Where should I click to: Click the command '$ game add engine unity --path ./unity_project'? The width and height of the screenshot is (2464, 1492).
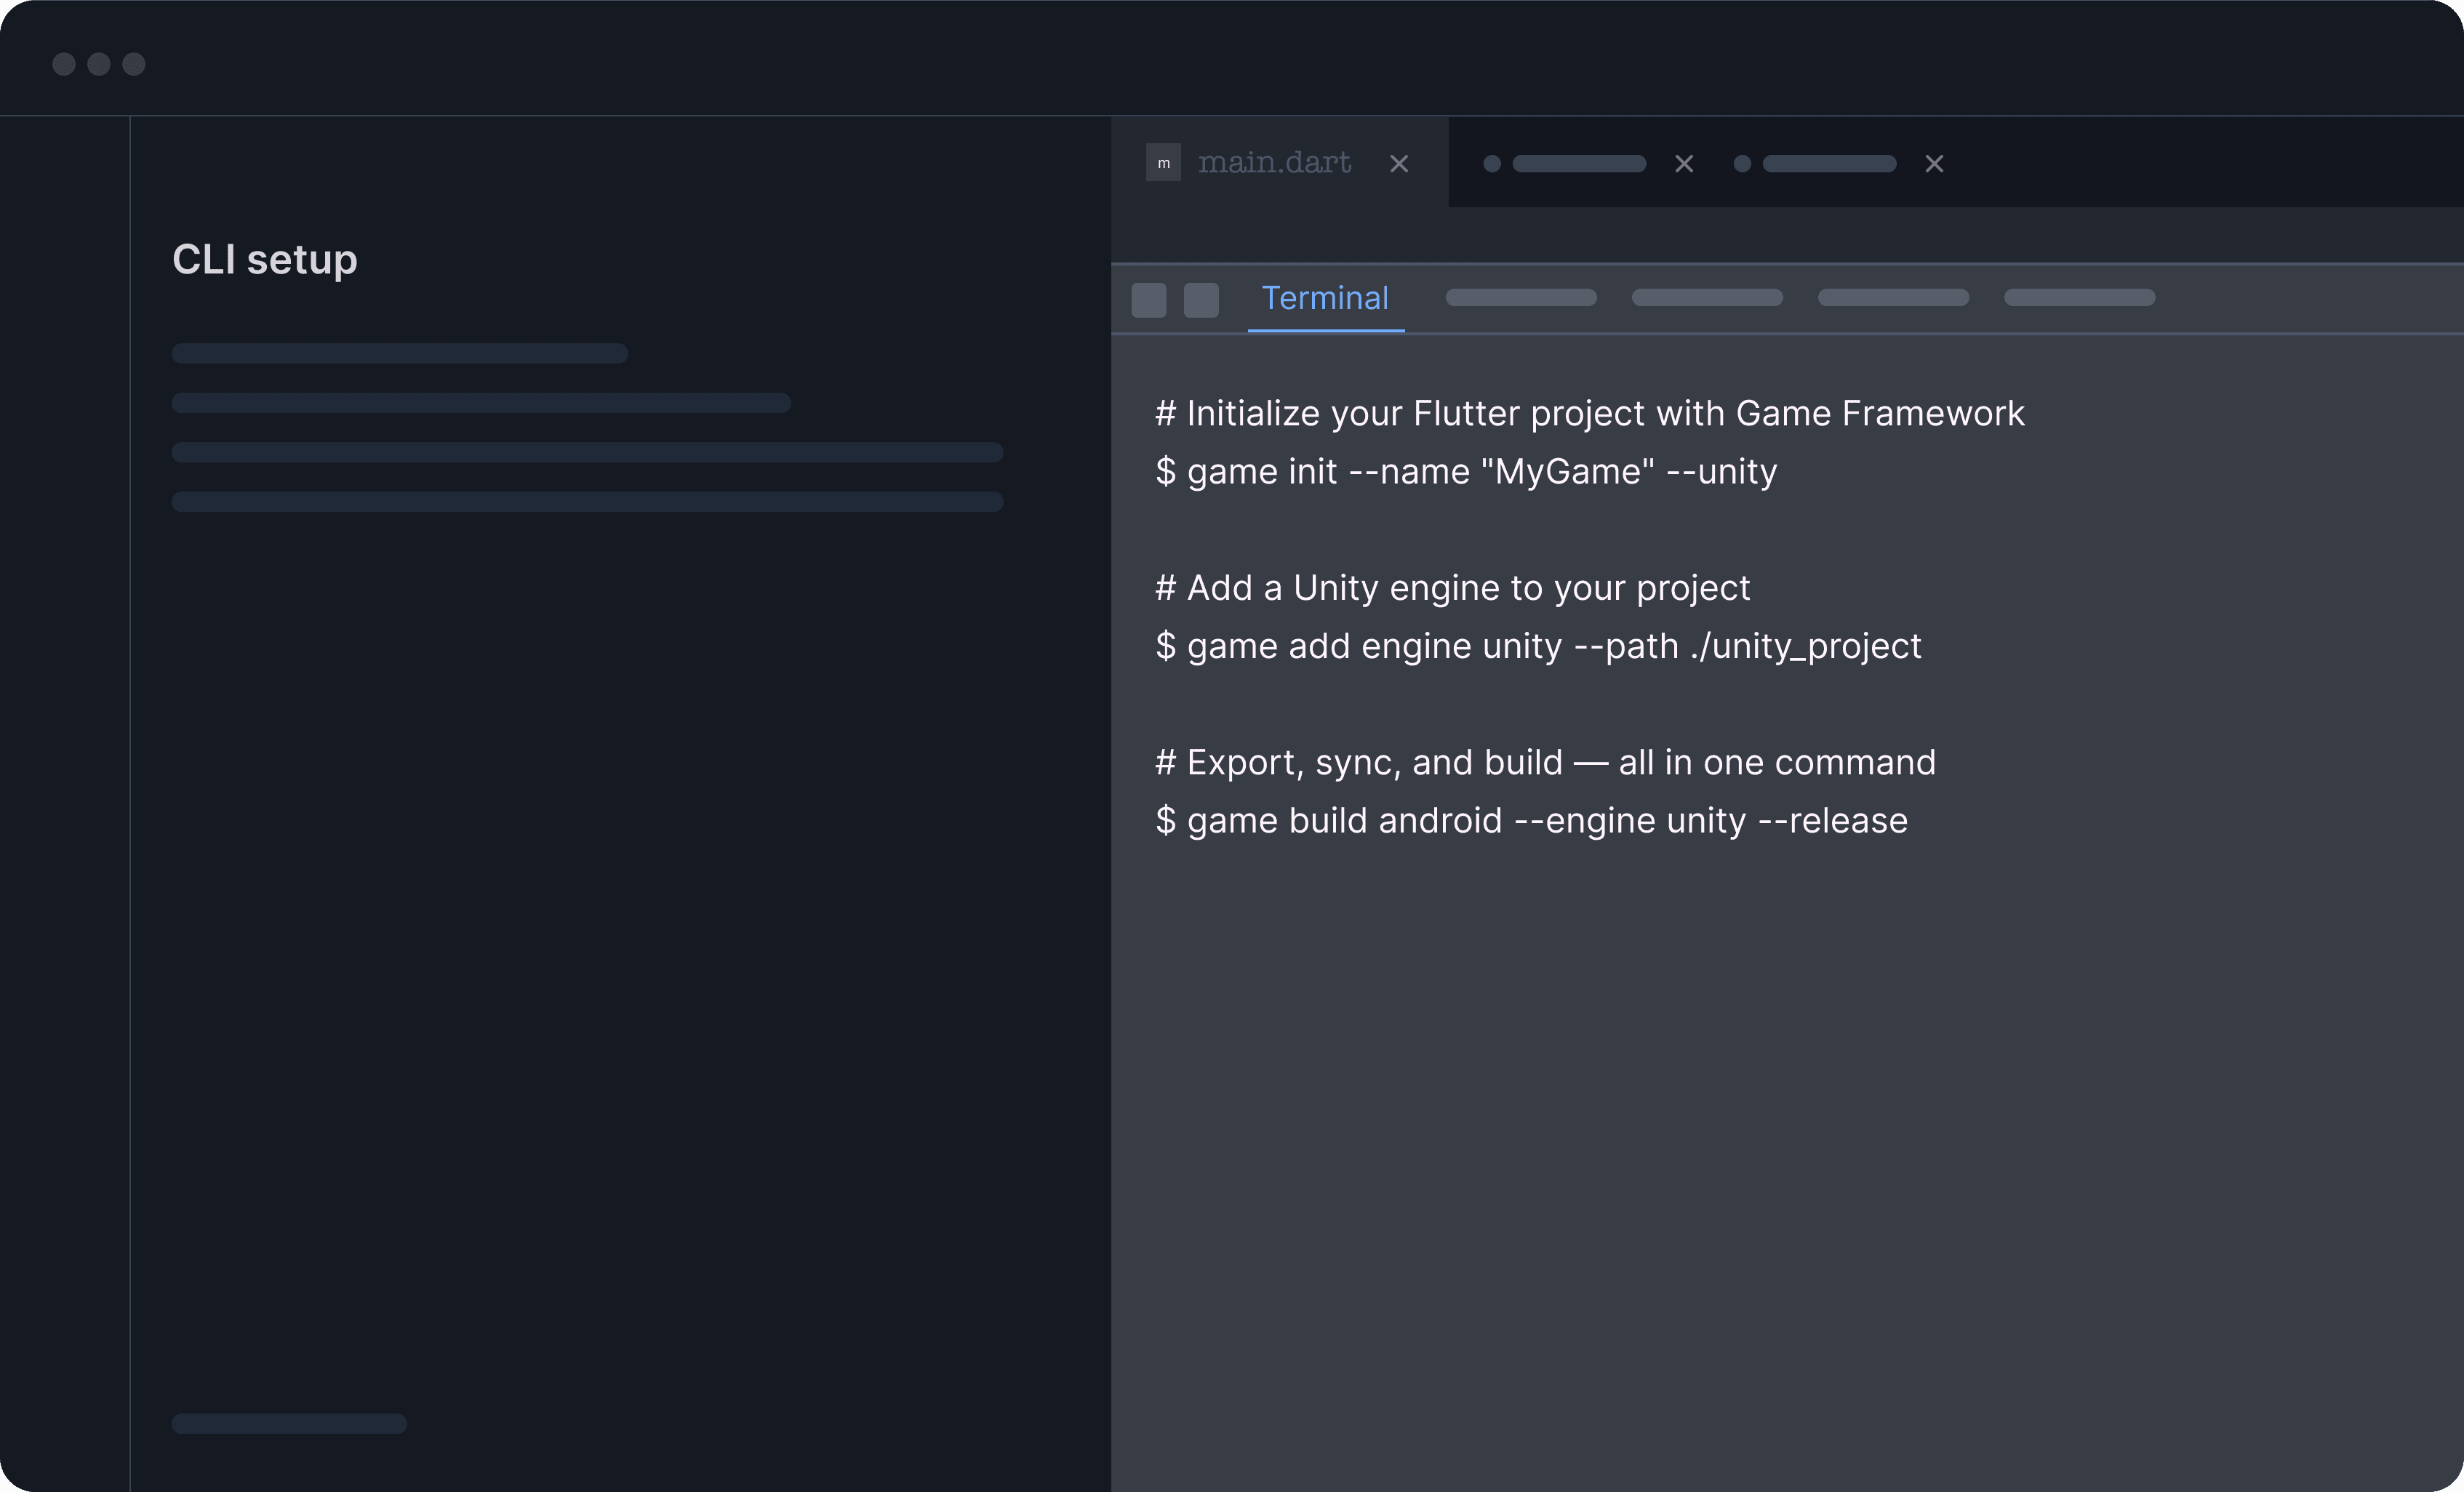(x=1538, y=646)
